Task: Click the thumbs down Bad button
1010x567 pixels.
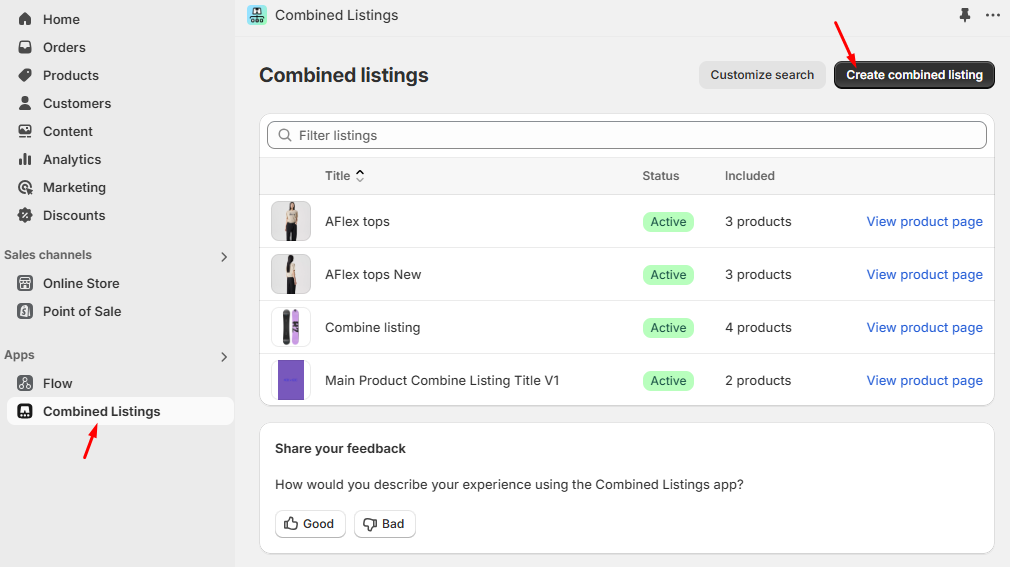Action: [x=384, y=524]
